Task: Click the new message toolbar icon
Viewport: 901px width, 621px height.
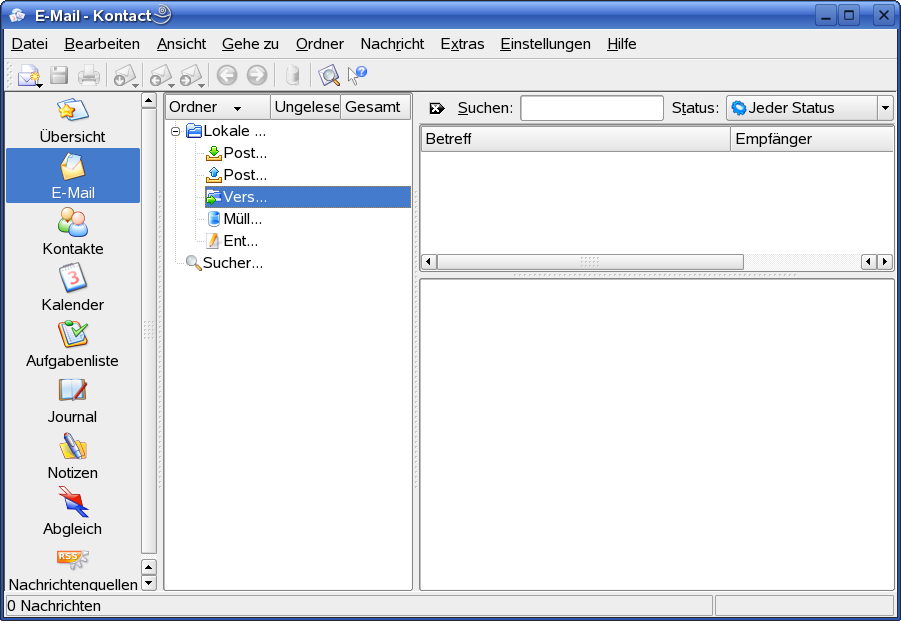Action: click(x=28, y=75)
